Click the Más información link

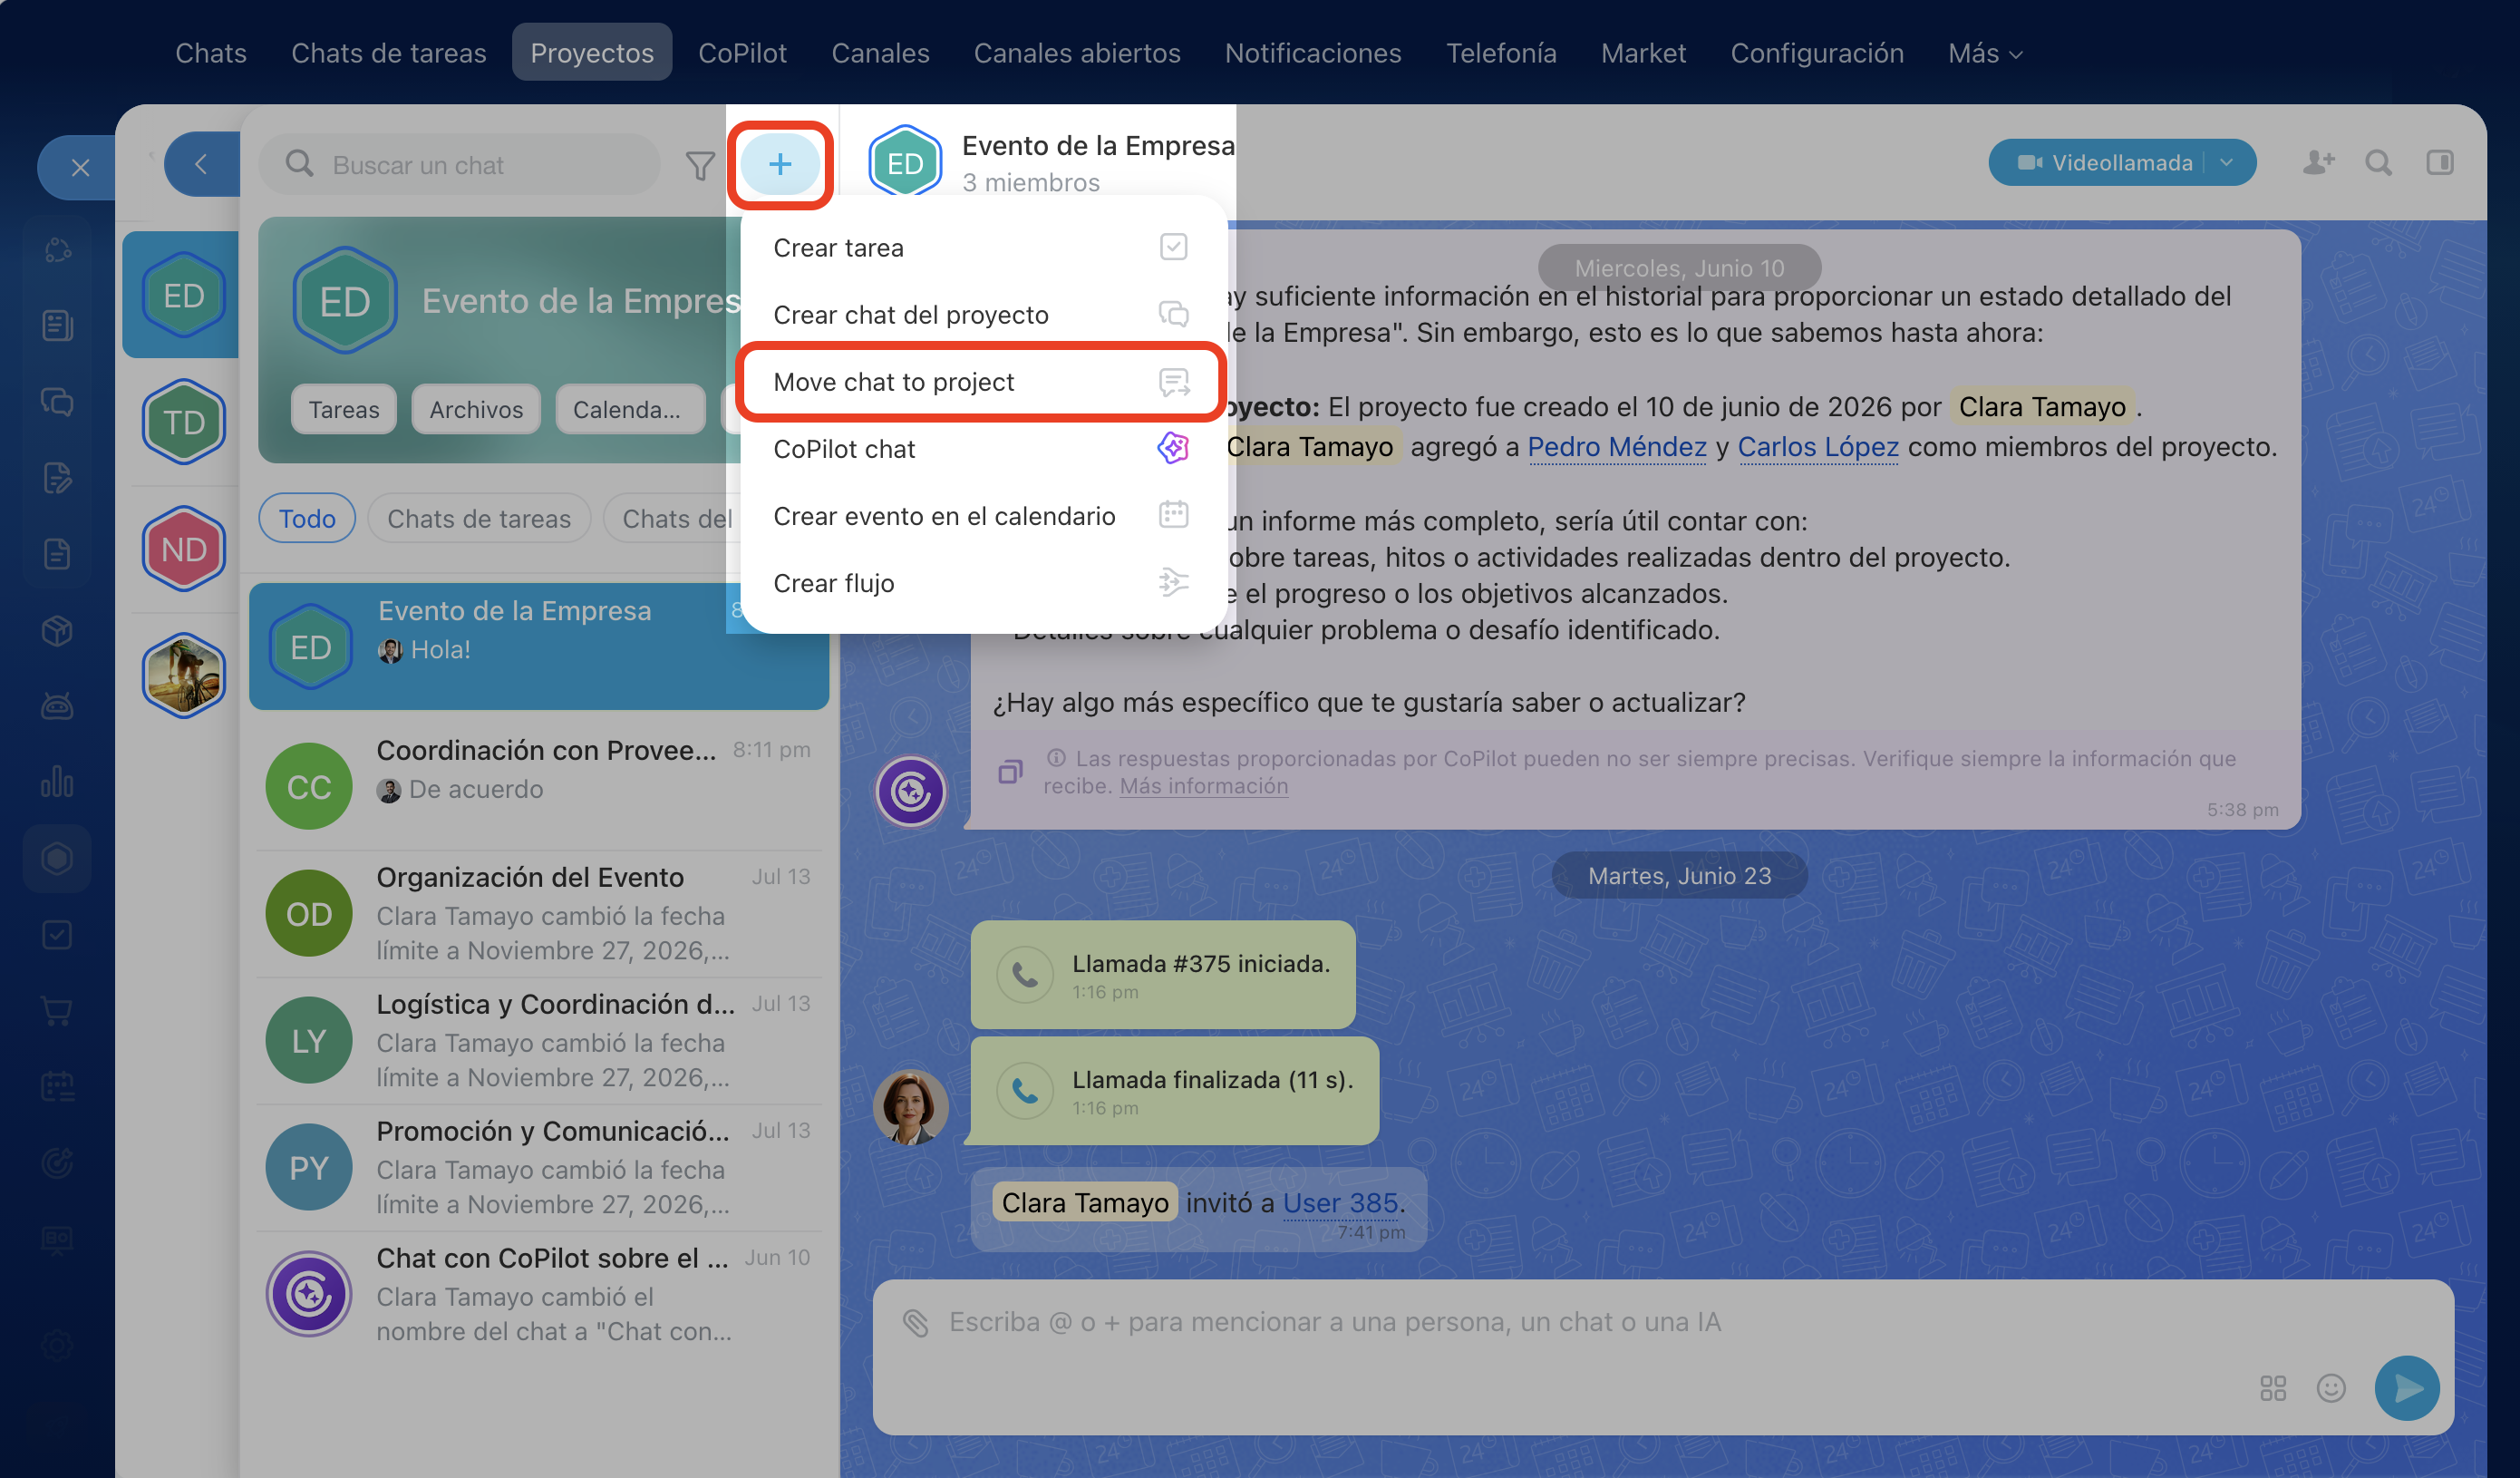point(1203,786)
